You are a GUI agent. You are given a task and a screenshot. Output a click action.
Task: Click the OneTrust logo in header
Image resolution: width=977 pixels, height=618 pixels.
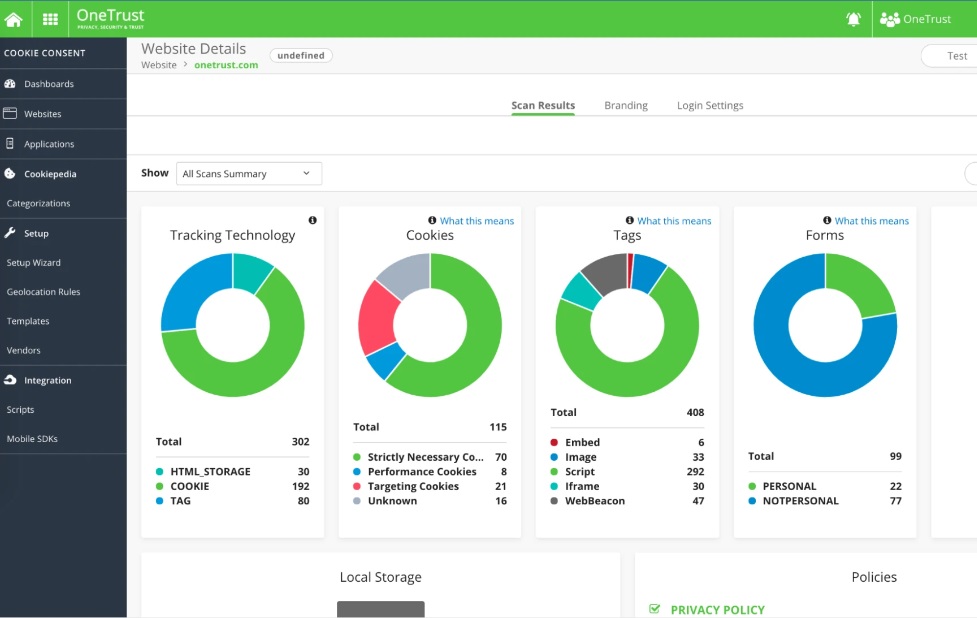pos(110,18)
